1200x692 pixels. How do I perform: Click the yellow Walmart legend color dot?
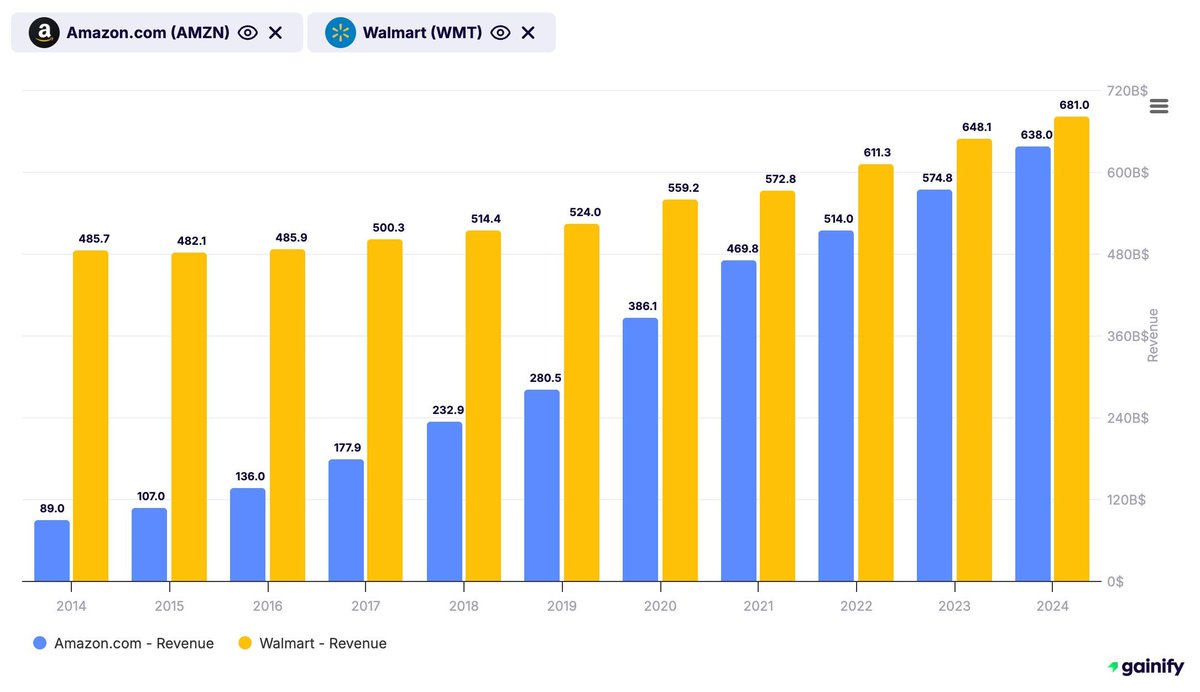(245, 643)
